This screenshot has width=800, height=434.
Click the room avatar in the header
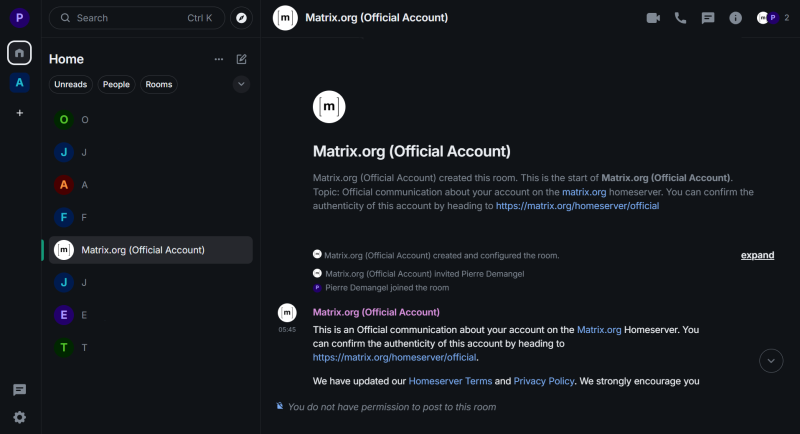coord(285,18)
